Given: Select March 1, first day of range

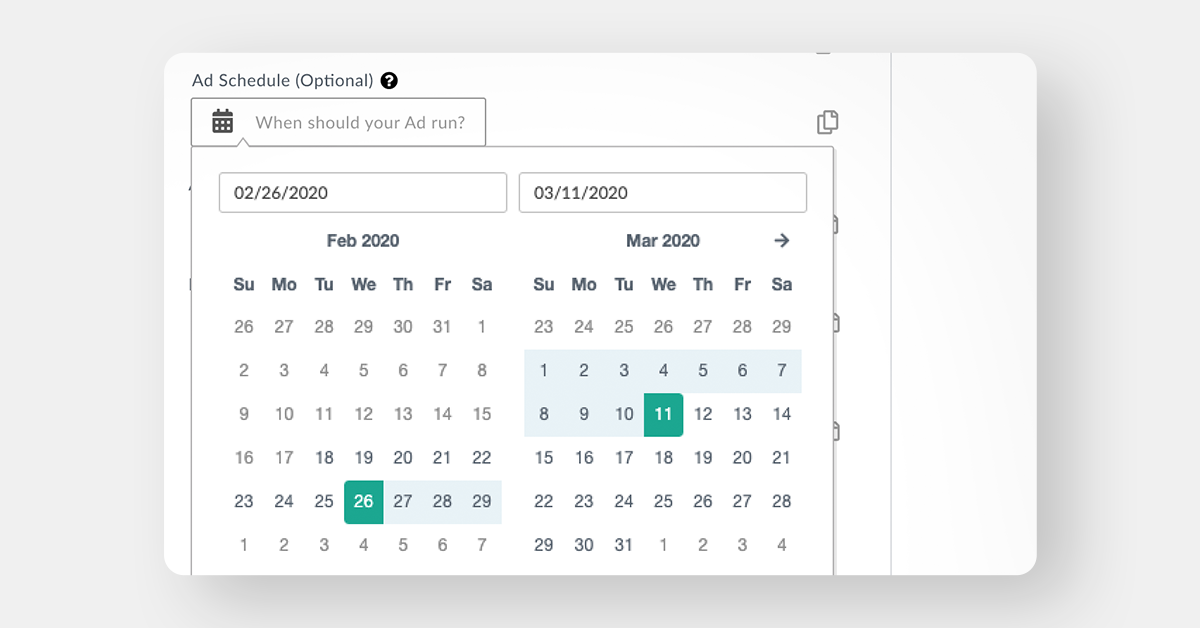Looking at the screenshot, I should coord(544,370).
